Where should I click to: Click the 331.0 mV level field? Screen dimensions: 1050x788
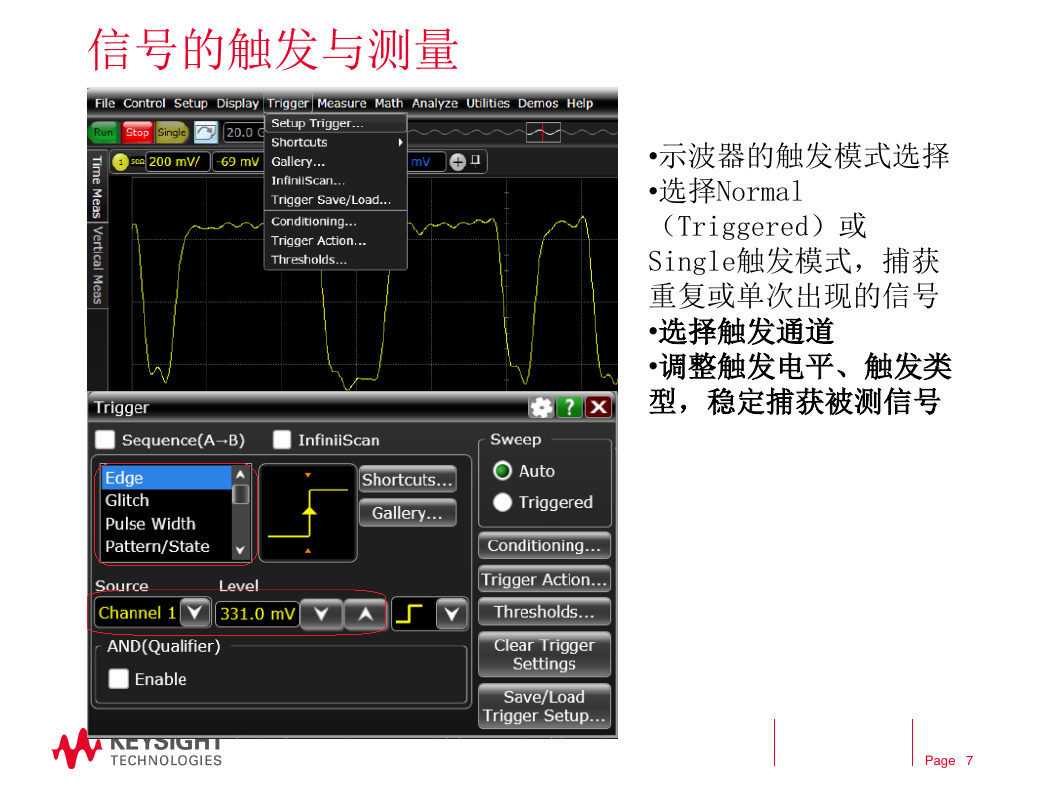coord(257,613)
